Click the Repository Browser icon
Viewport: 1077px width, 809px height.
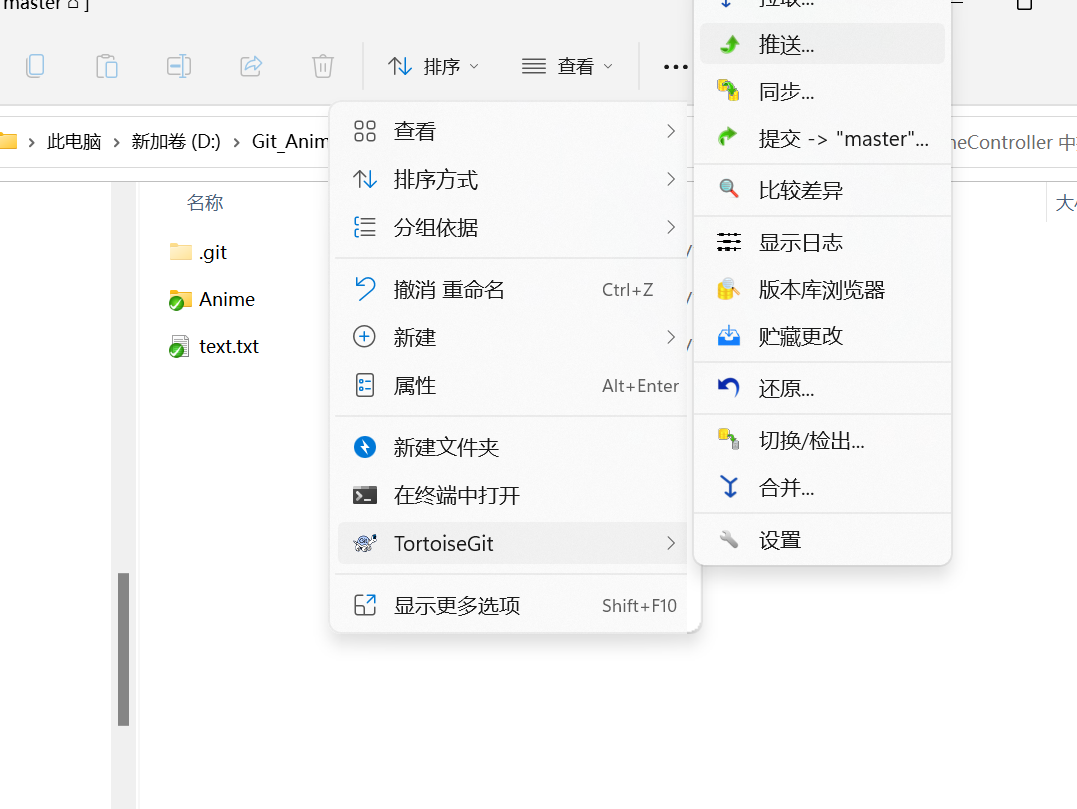point(729,290)
